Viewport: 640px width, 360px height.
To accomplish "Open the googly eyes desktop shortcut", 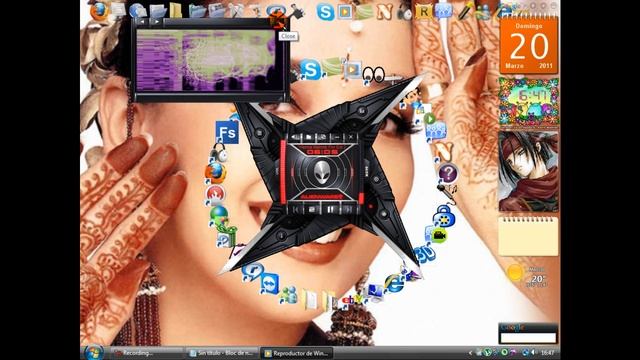I will tap(373, 75).
